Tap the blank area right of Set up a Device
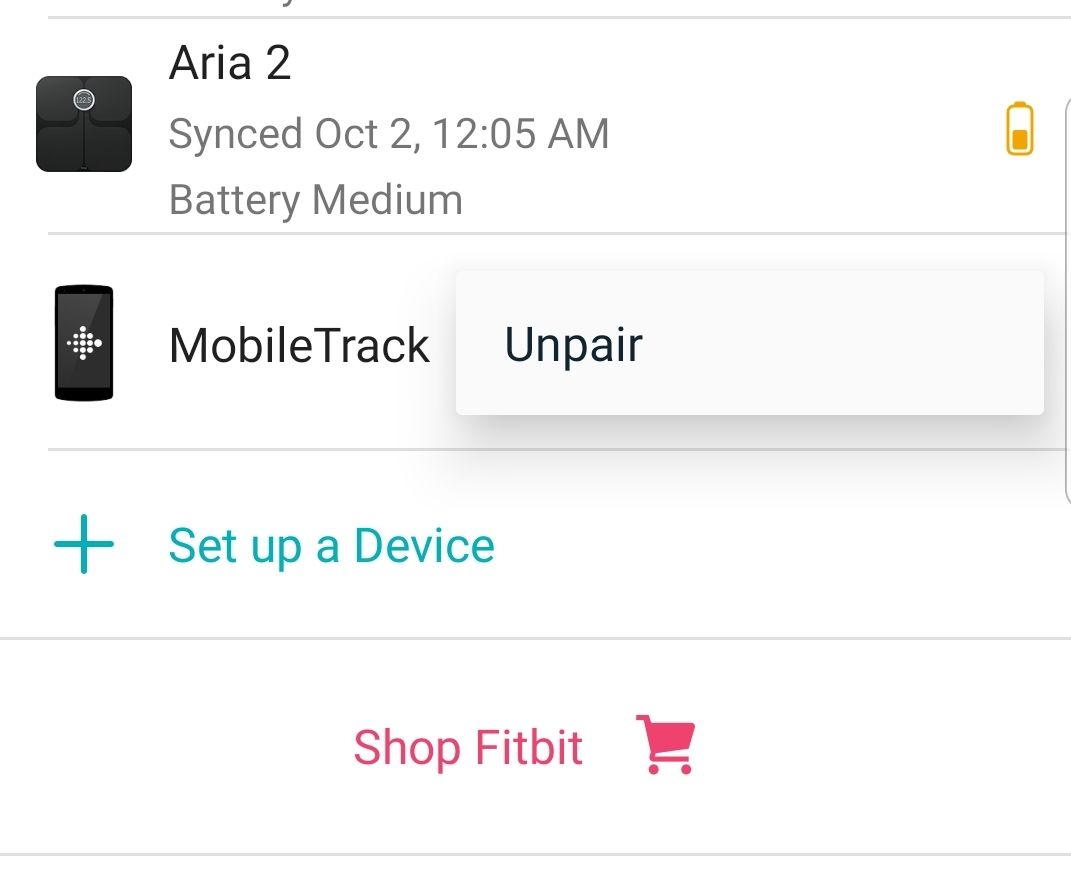The height and width of the screenshot is (876, 1071). point(780,546)
